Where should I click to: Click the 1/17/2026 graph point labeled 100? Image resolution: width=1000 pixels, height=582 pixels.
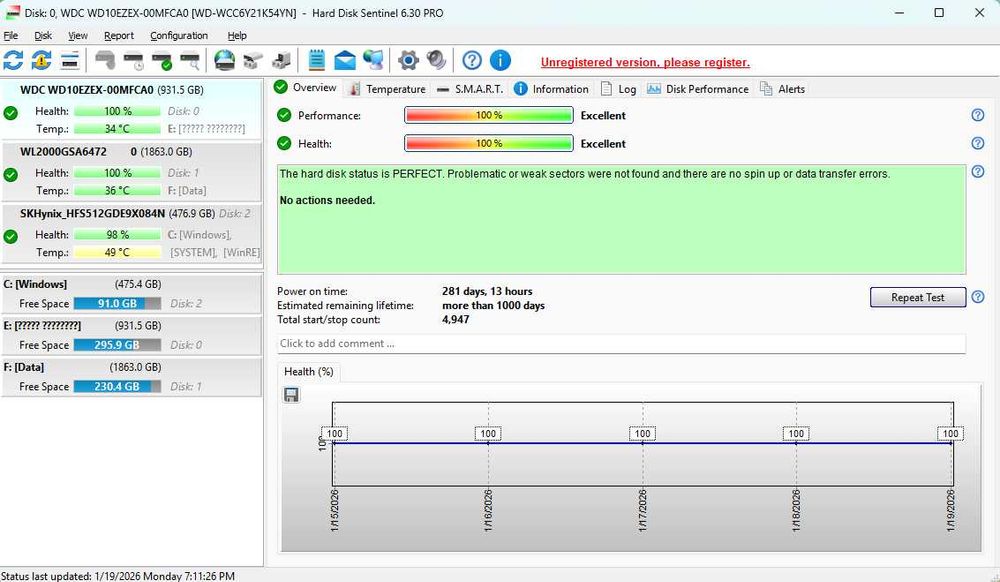click(x=642, y=433)
